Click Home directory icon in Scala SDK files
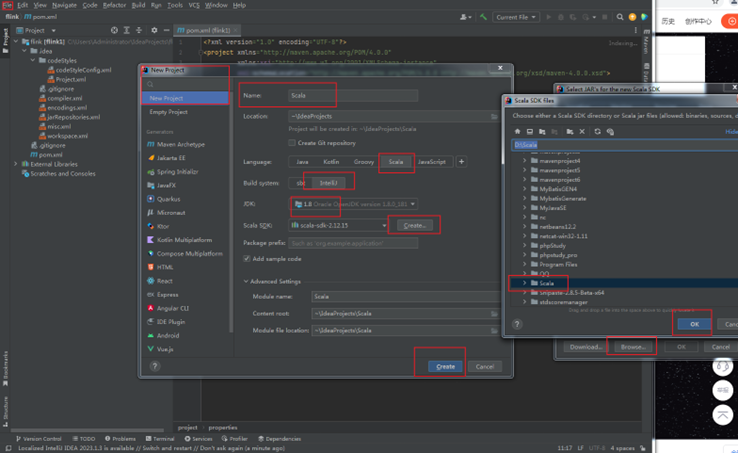This screenshot has height=453, width=738. [517, 131]
